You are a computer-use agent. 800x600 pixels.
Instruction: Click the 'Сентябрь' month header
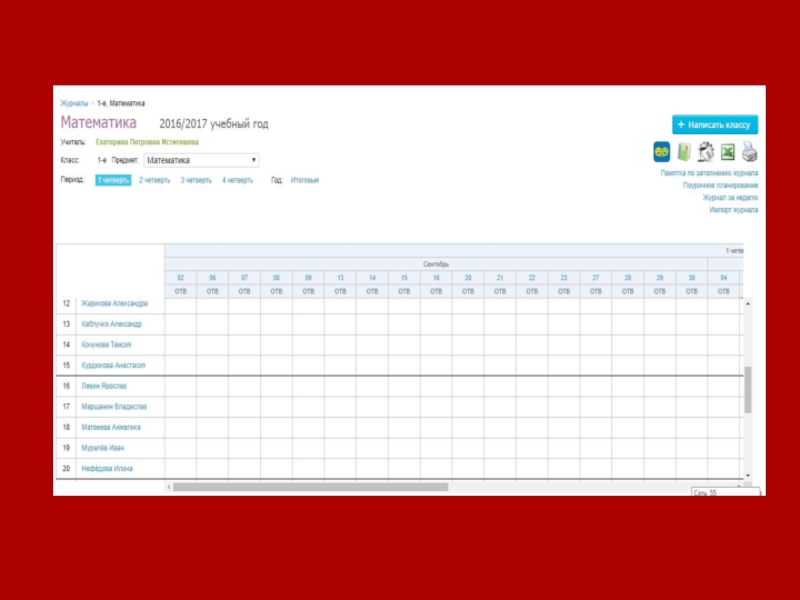(x=436, y=264)
